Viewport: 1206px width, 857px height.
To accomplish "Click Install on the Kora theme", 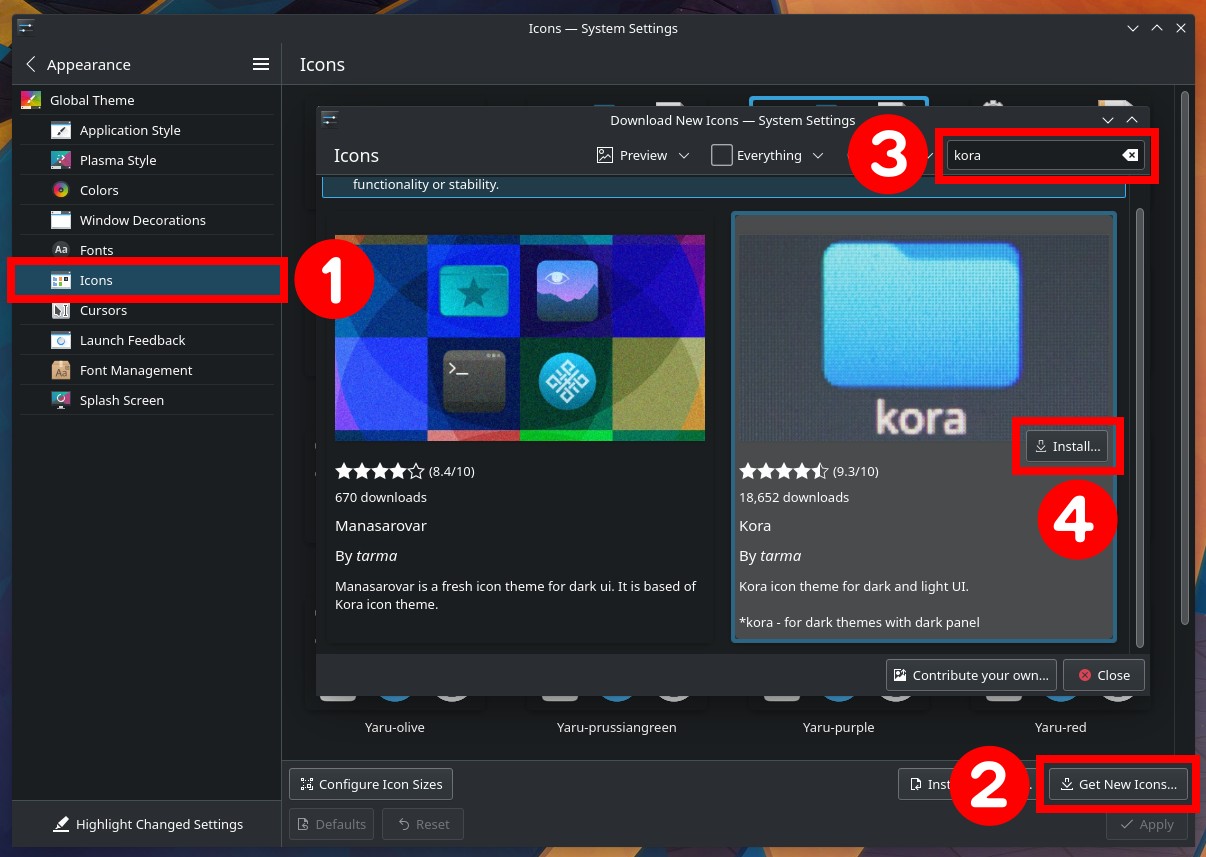I will coord(1068,446).
